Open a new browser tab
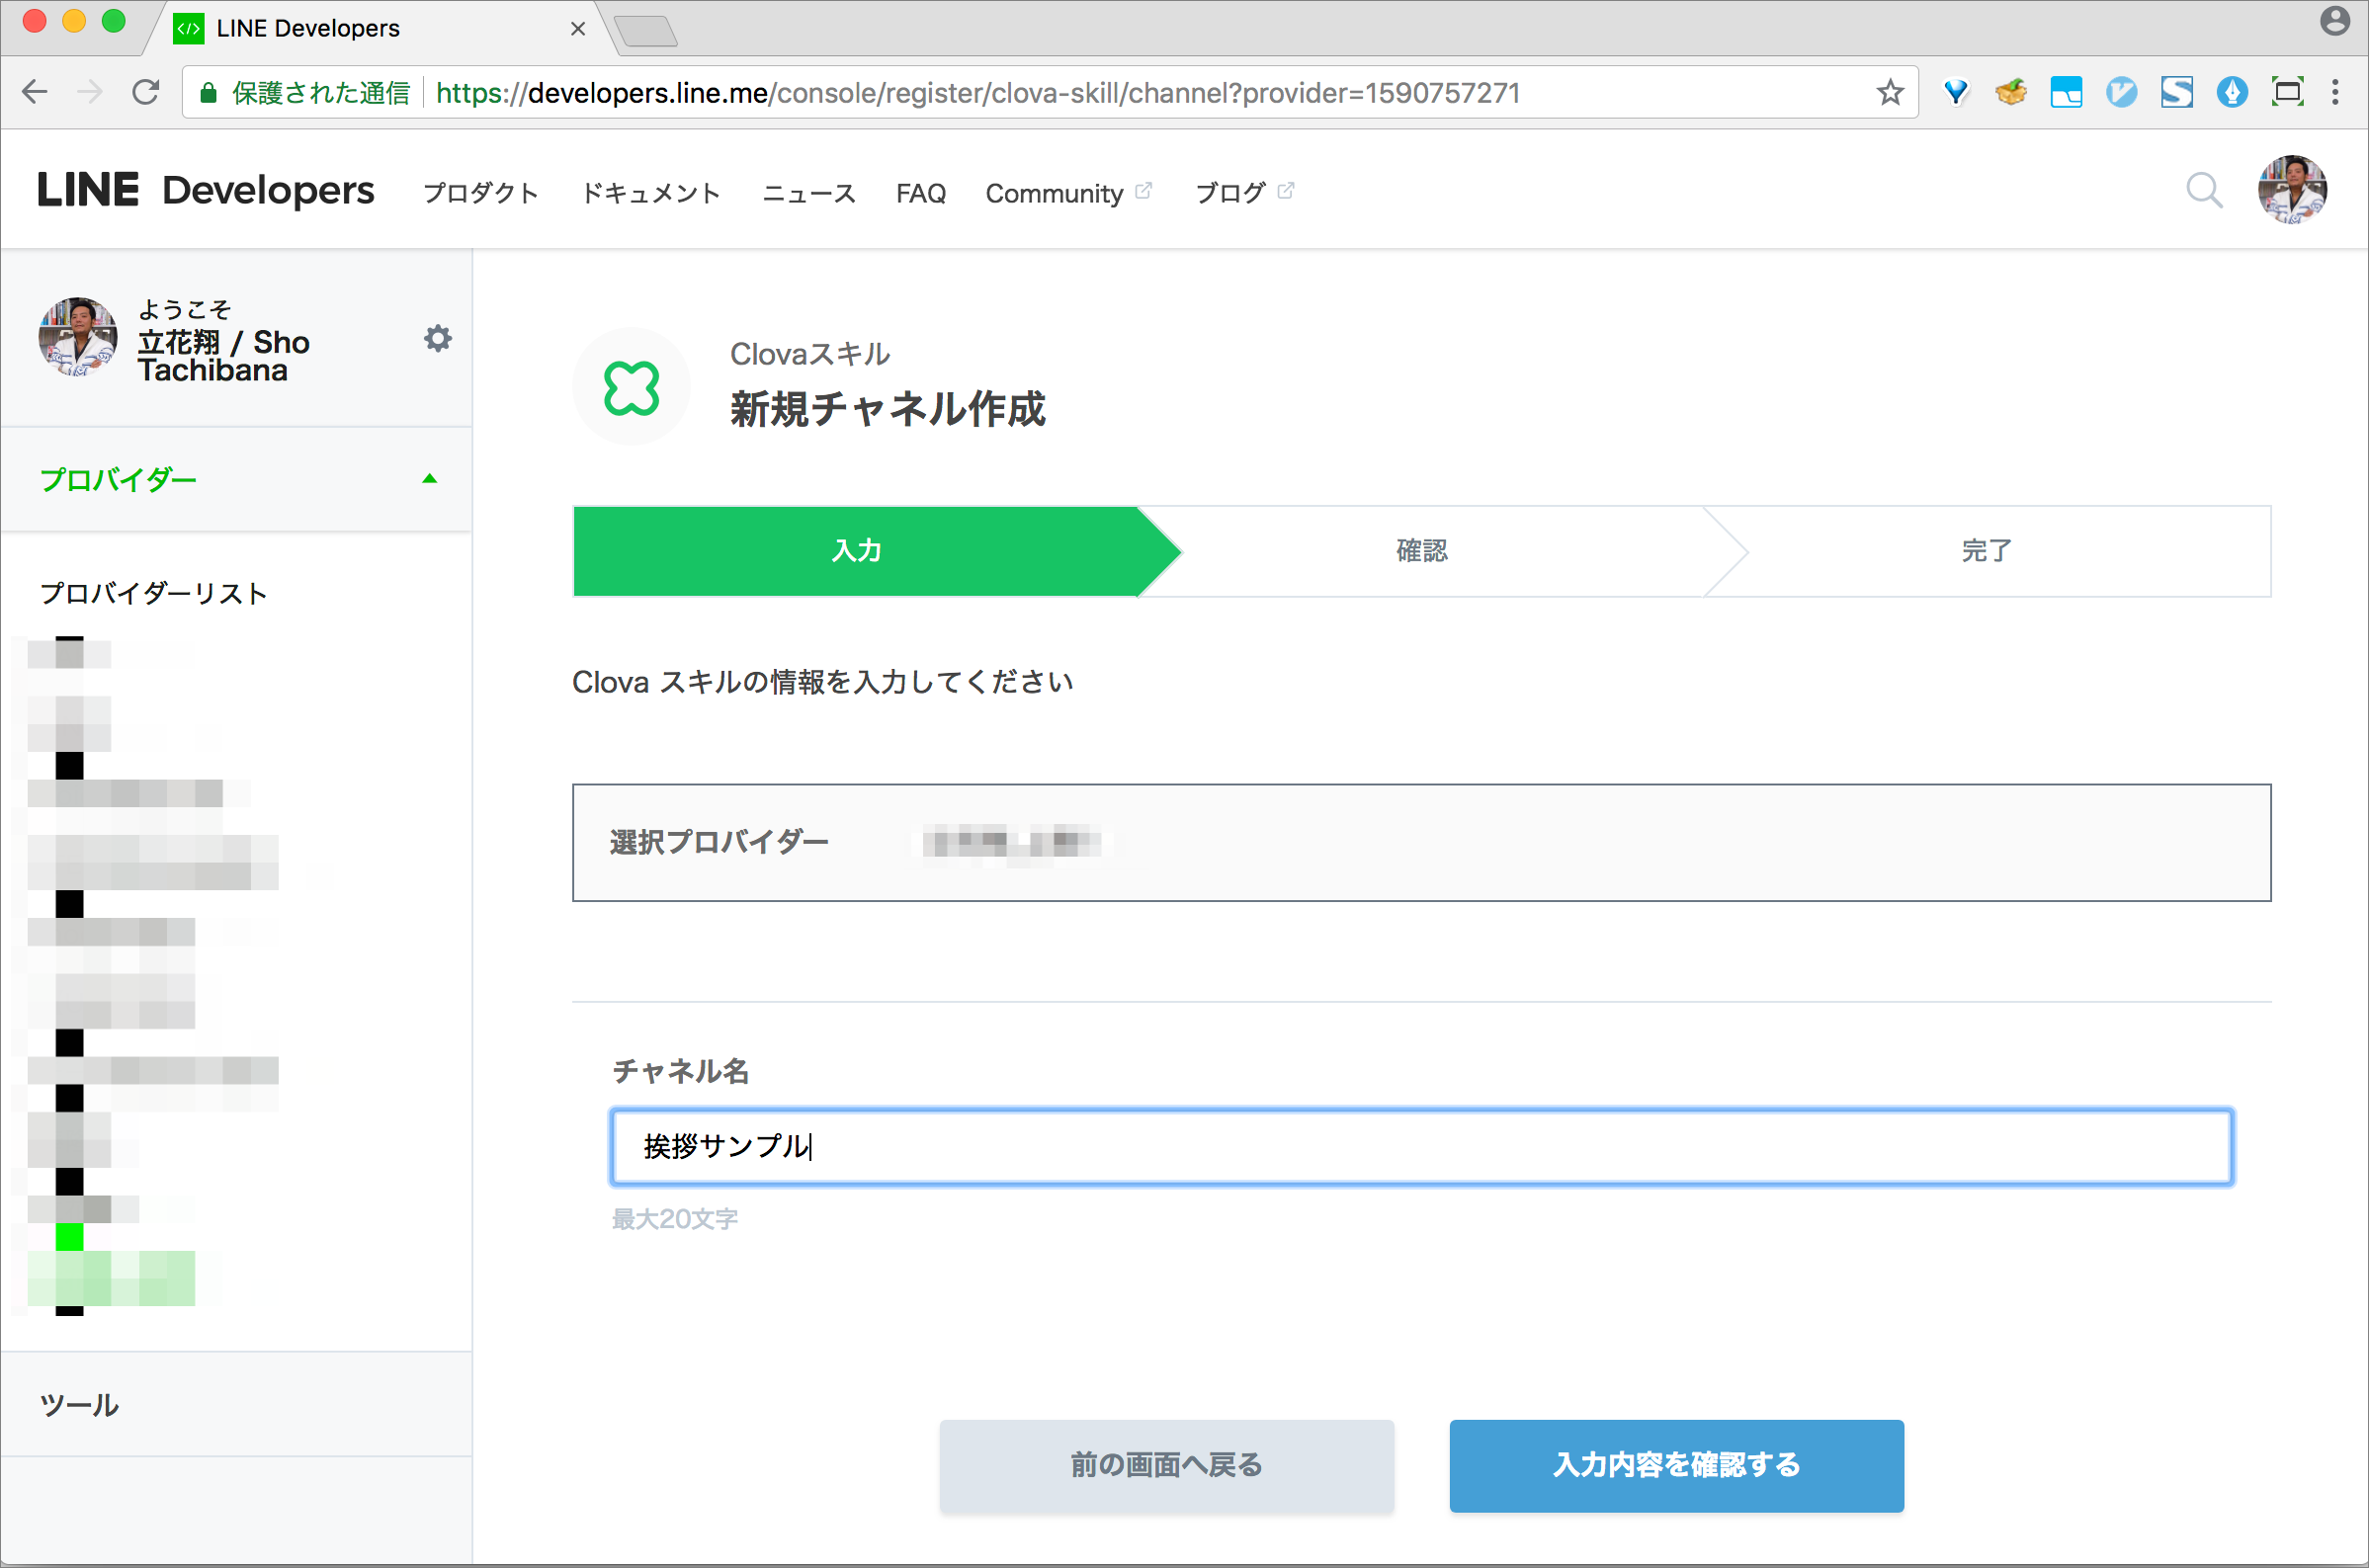This screenshot has height=1568, width=2369. [x=646, y=31]
